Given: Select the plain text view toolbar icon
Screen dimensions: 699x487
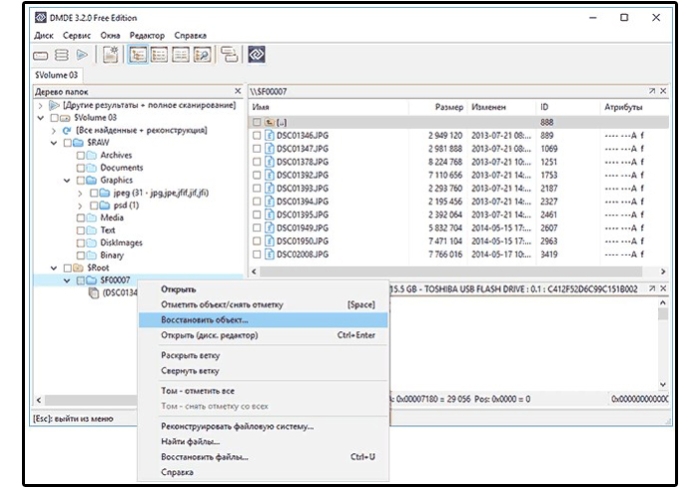Looking at the screenshot, I should coord(181,55).
